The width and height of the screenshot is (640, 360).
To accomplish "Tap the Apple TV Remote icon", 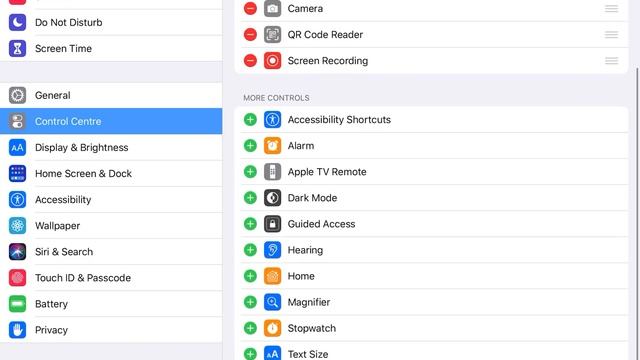I will 272,172.
